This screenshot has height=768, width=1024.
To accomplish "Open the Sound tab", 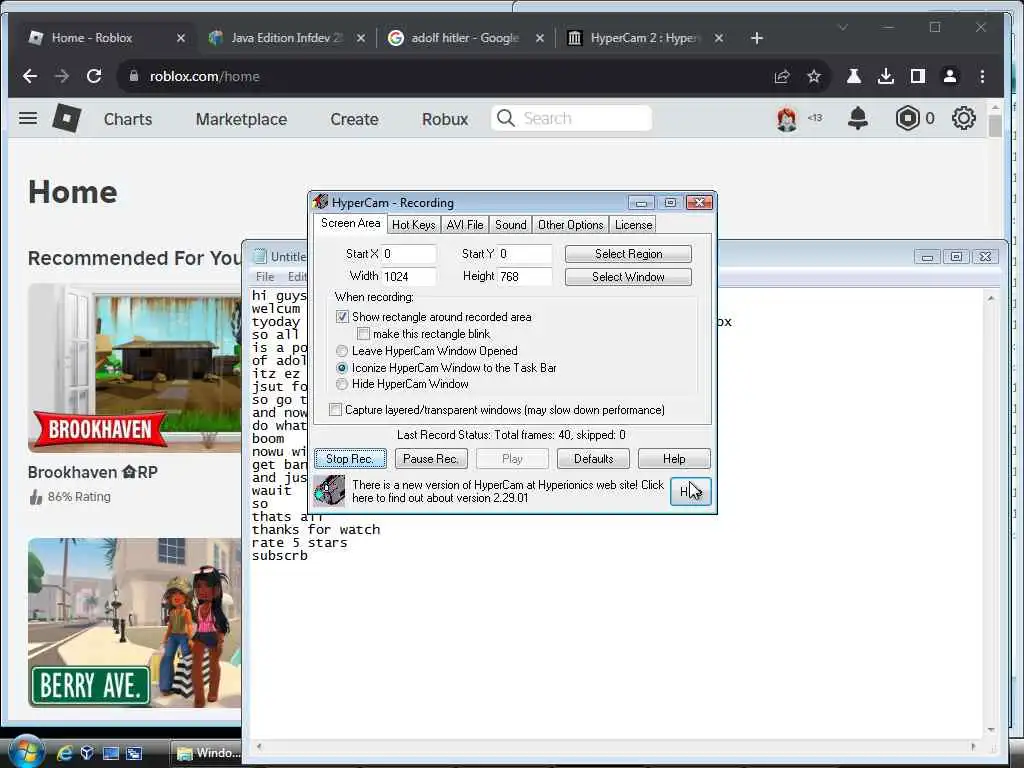I will pyautogui.click(x=511, y=225).
